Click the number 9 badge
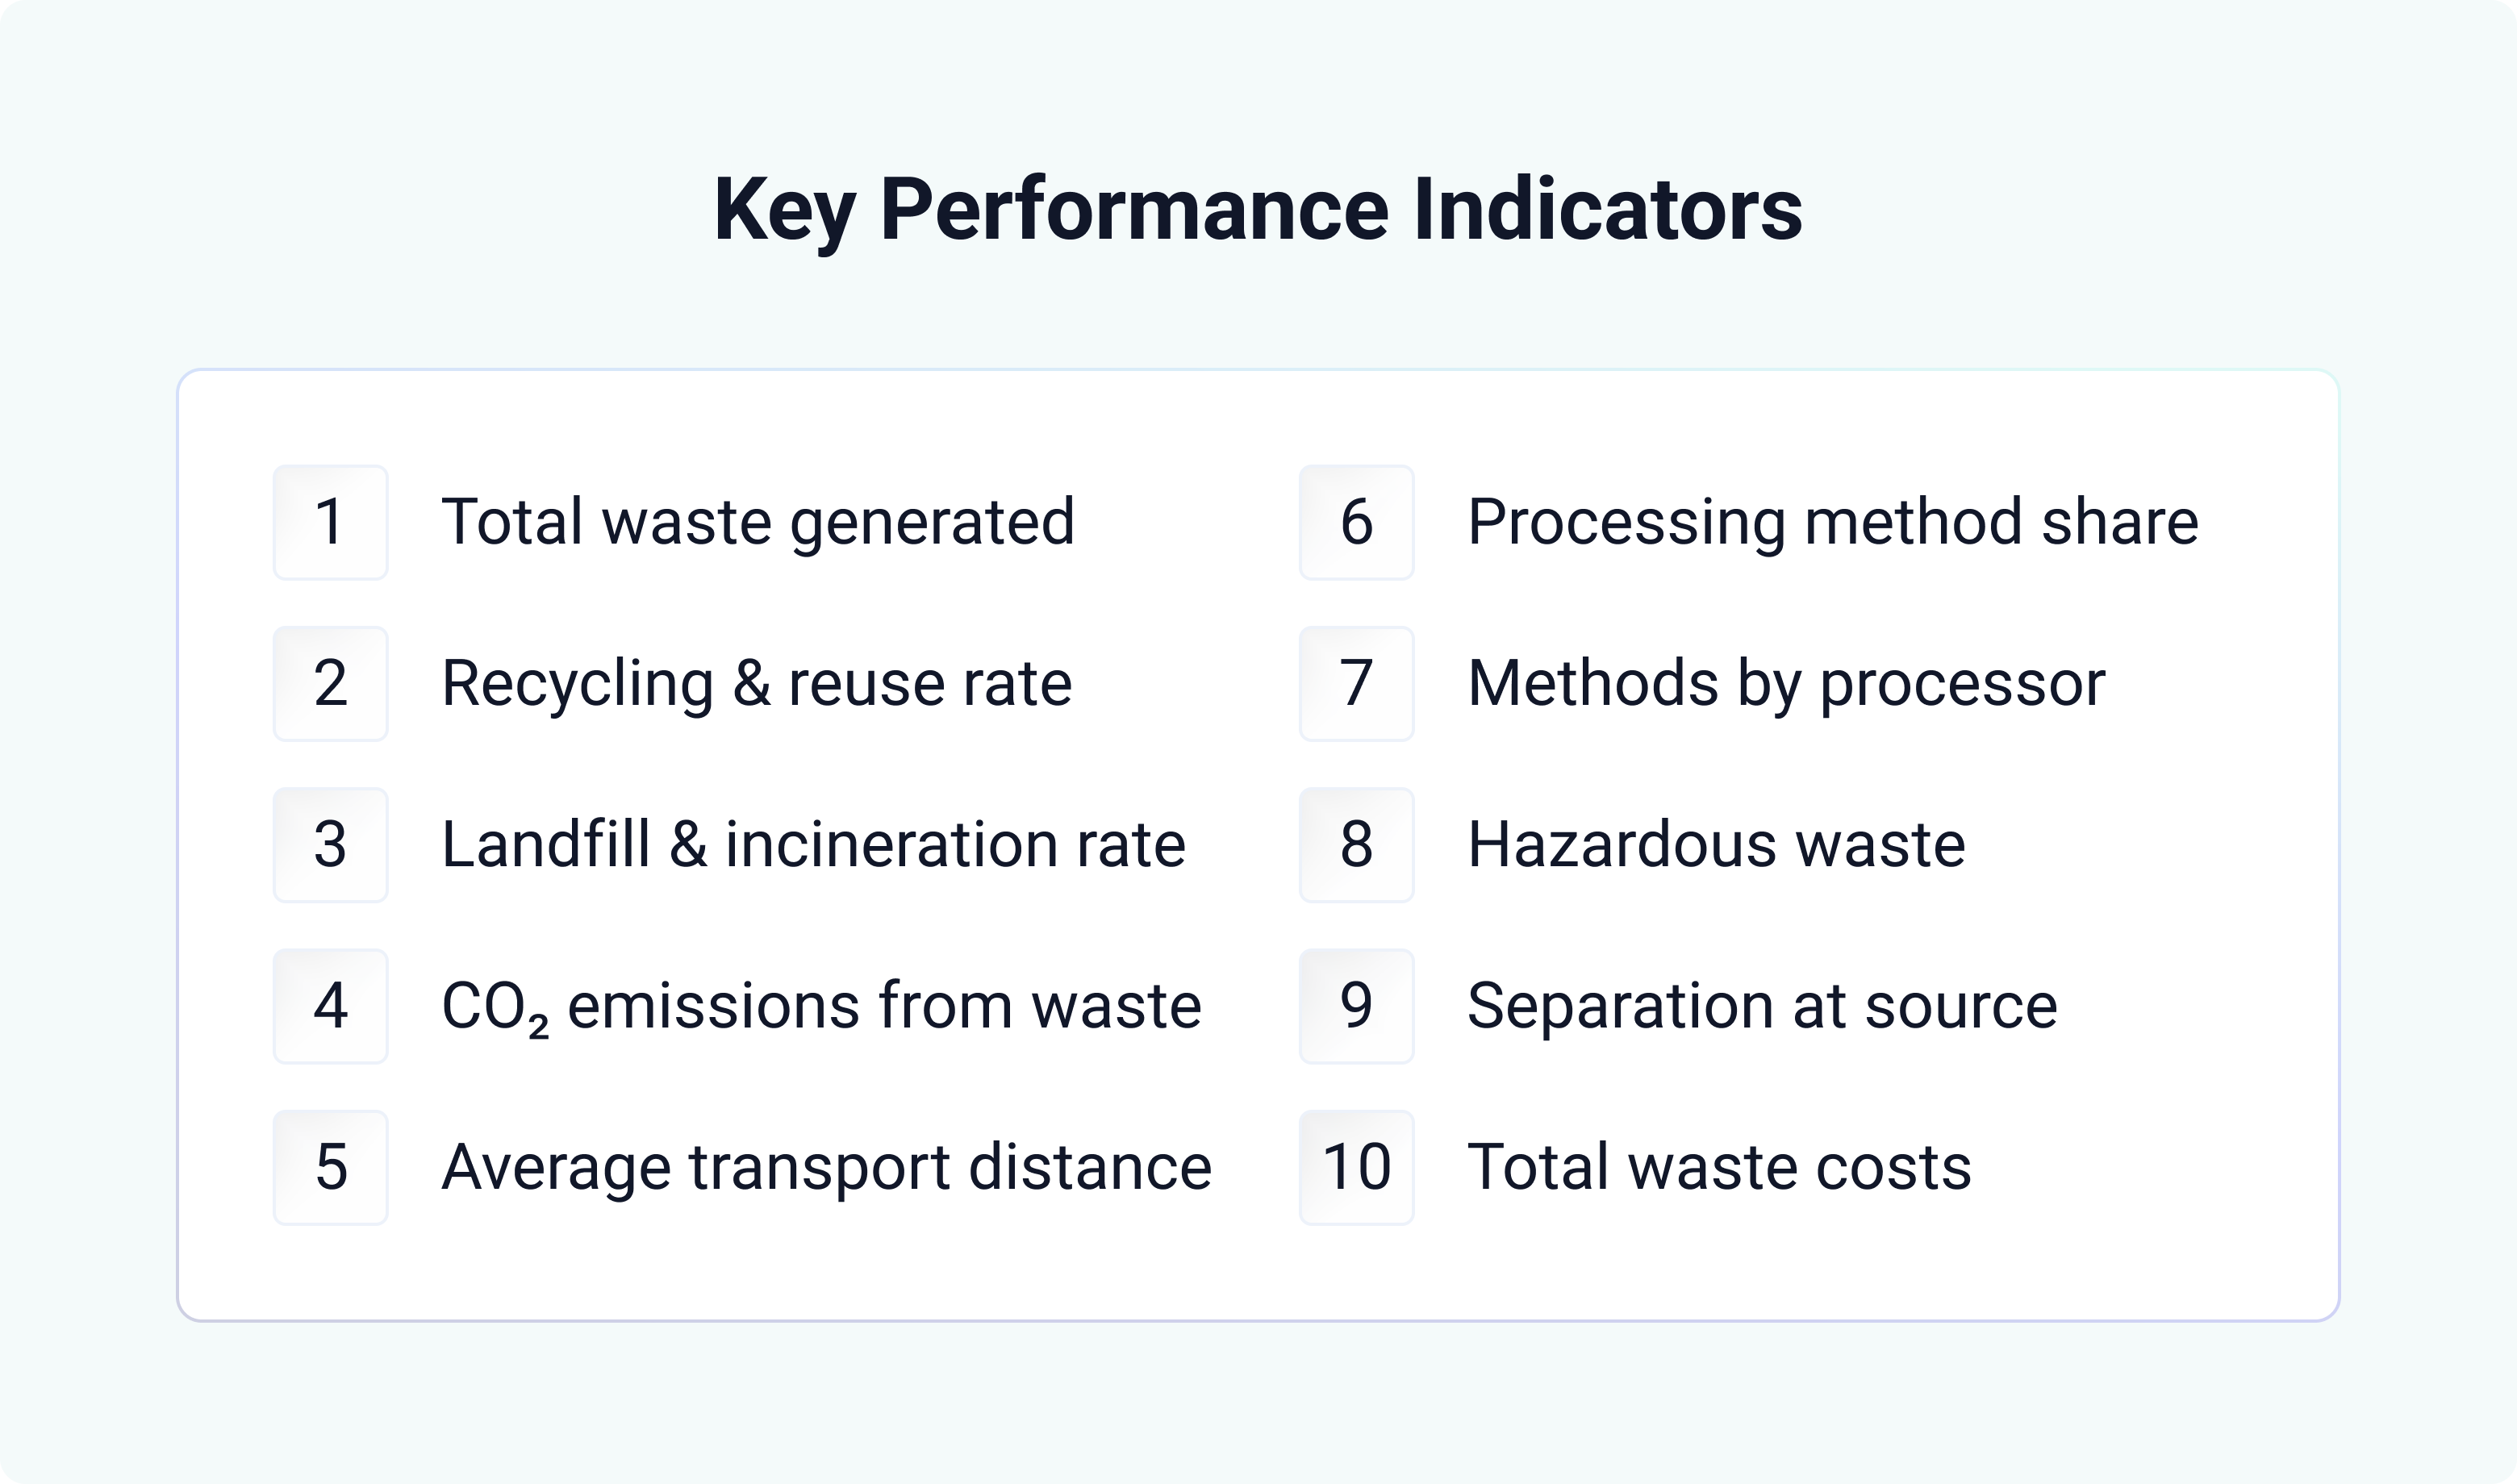 click(1356, 1006)
